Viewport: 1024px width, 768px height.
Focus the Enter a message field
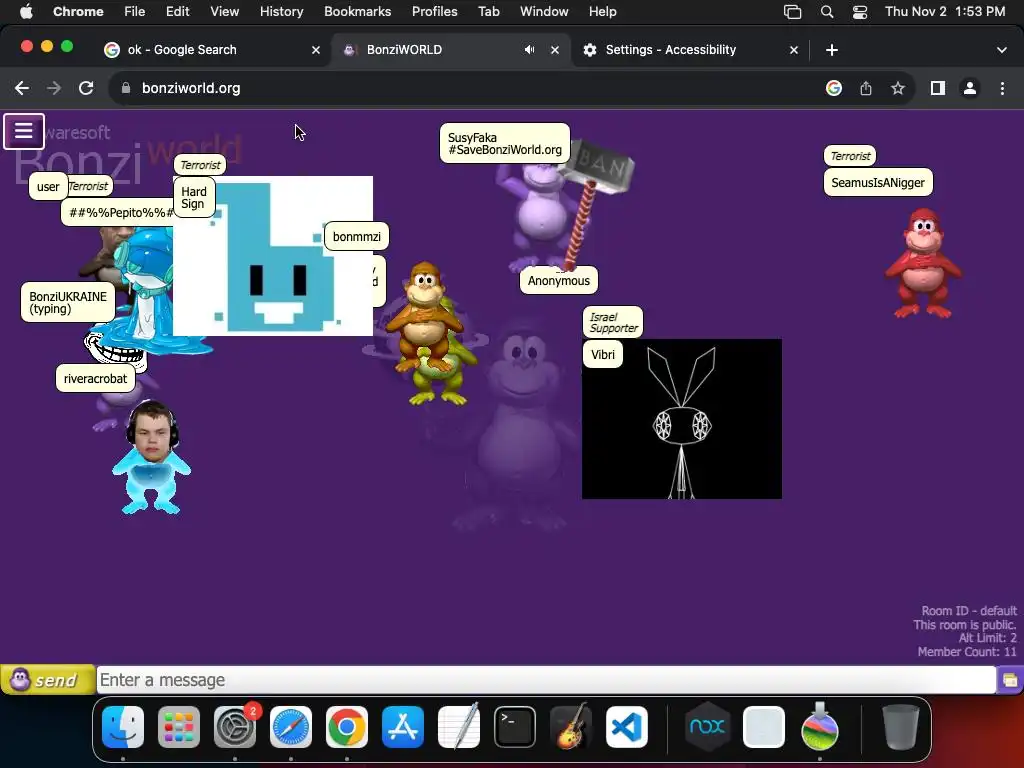pos(546,680)
